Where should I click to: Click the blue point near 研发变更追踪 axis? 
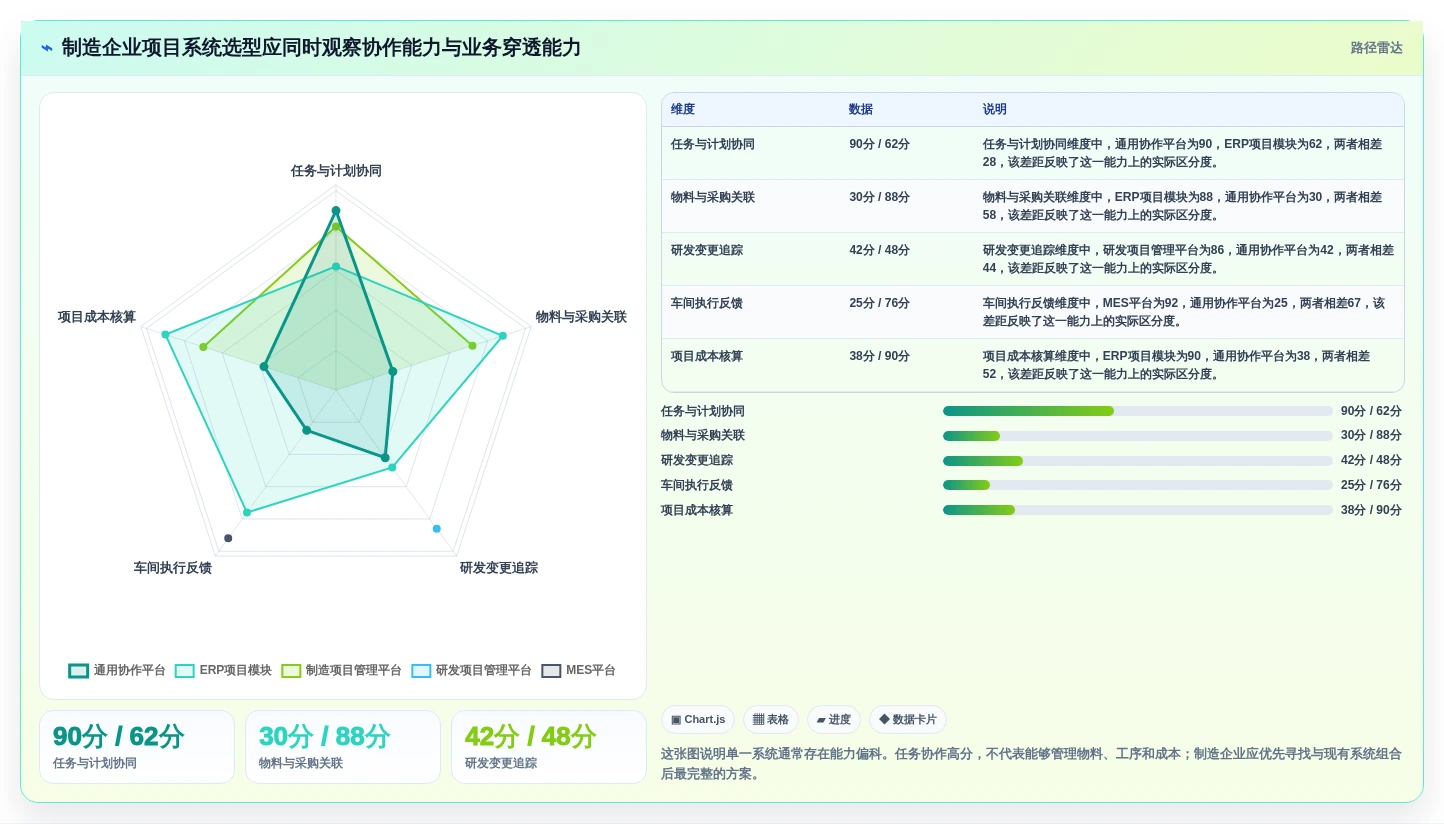(437, 528)
